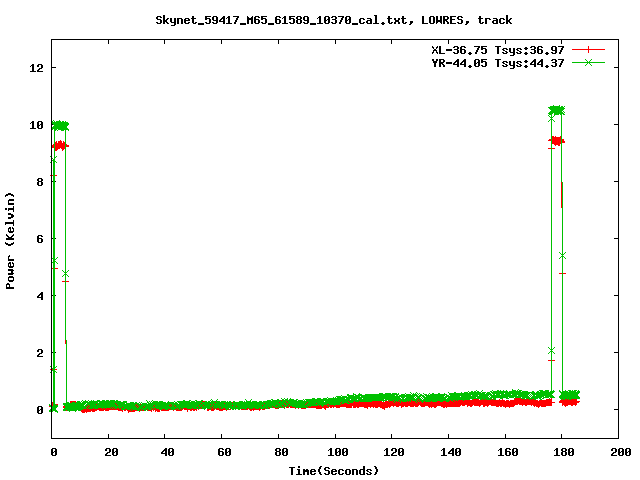Click the y-axis tick label 8
Viewport: 640px width, 480px height.
[x=40, y=182]
